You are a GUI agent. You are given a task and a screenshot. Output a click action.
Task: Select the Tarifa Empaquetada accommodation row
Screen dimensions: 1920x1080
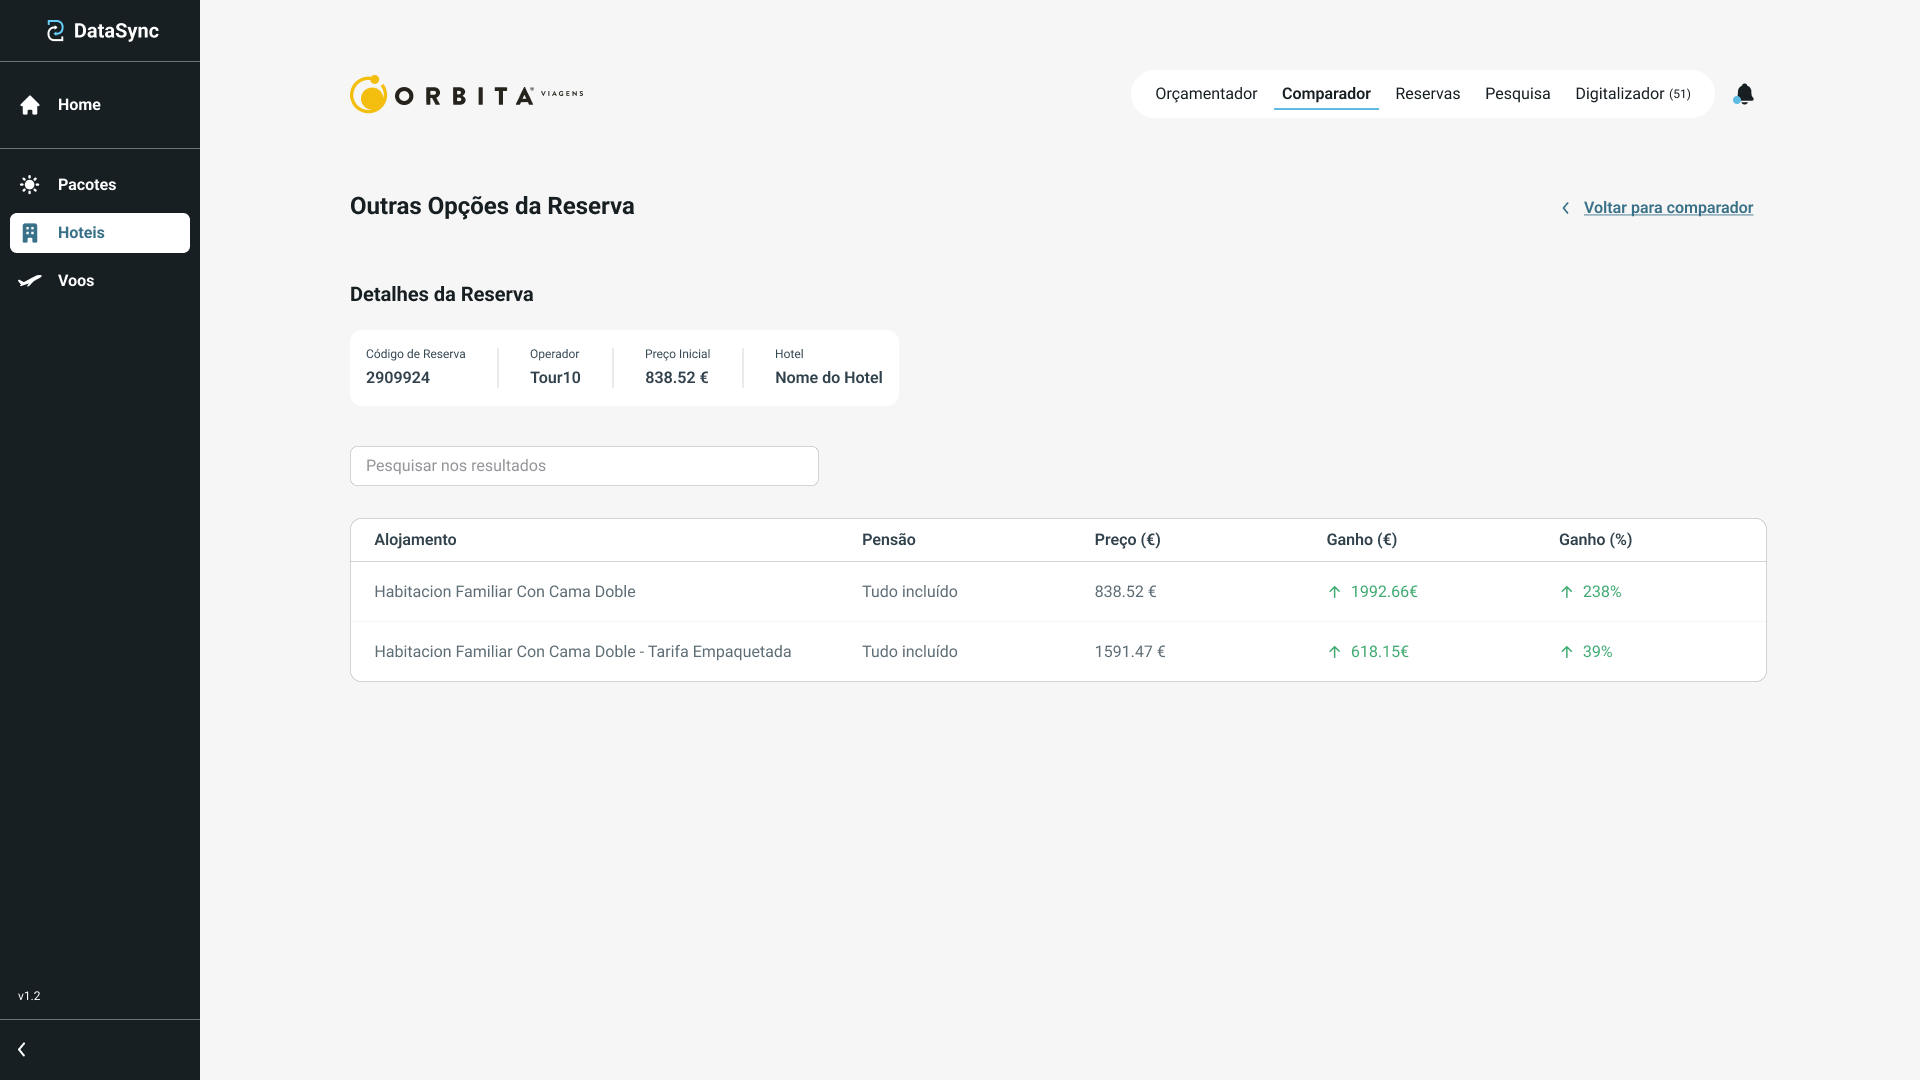[x=582, y=652]
